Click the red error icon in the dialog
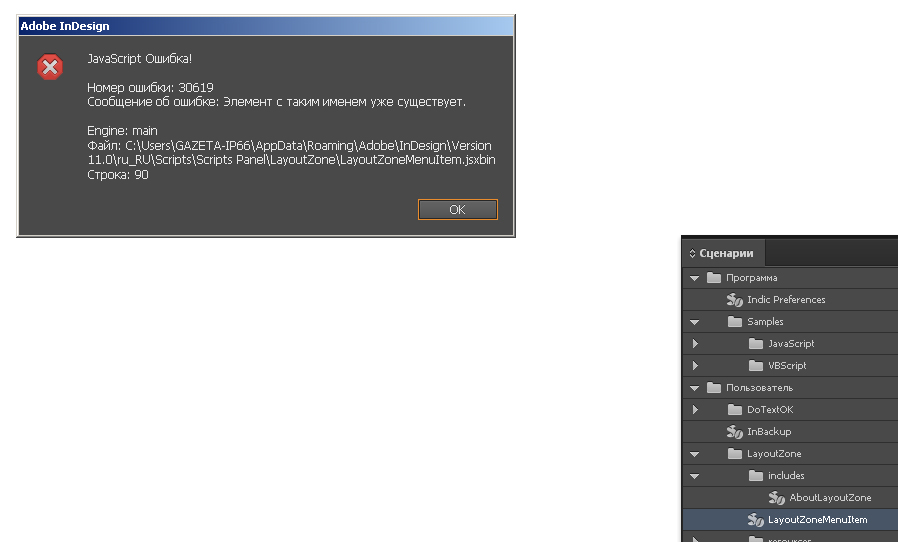The width and height of the screenshot is (898, 542). click(x=50, y=67)
